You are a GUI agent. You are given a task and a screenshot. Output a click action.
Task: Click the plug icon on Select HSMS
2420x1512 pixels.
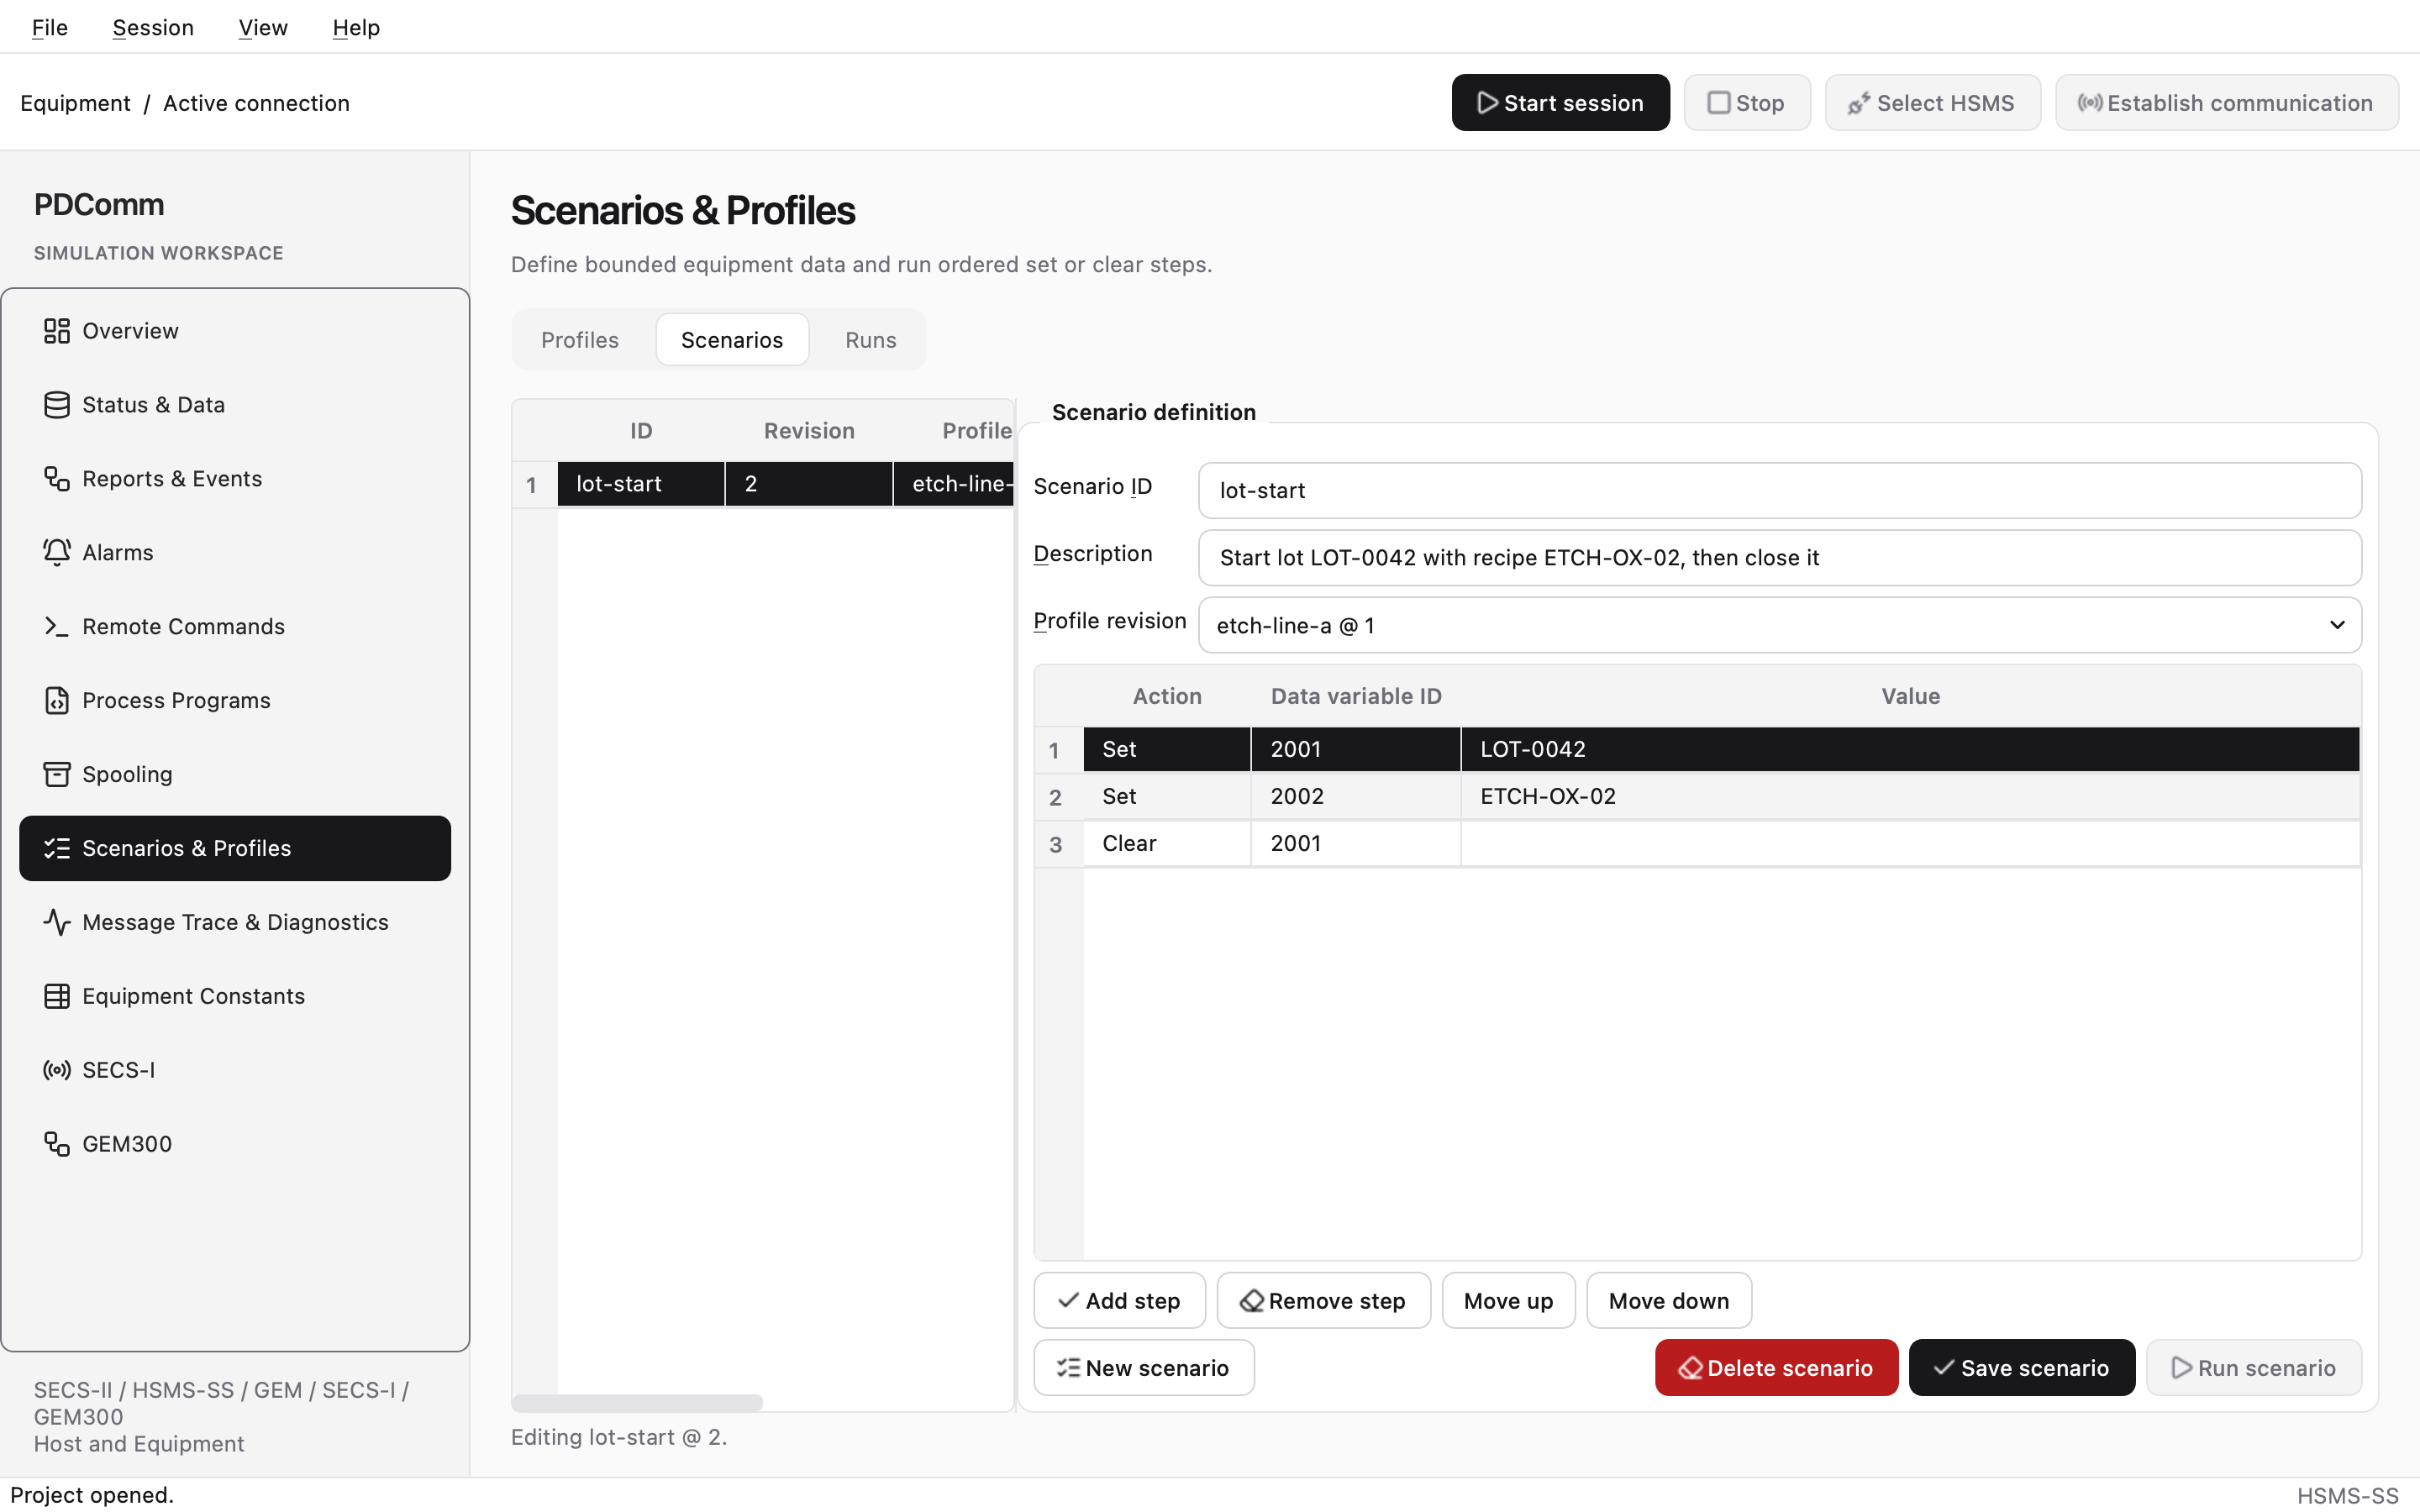(1859, 103)
